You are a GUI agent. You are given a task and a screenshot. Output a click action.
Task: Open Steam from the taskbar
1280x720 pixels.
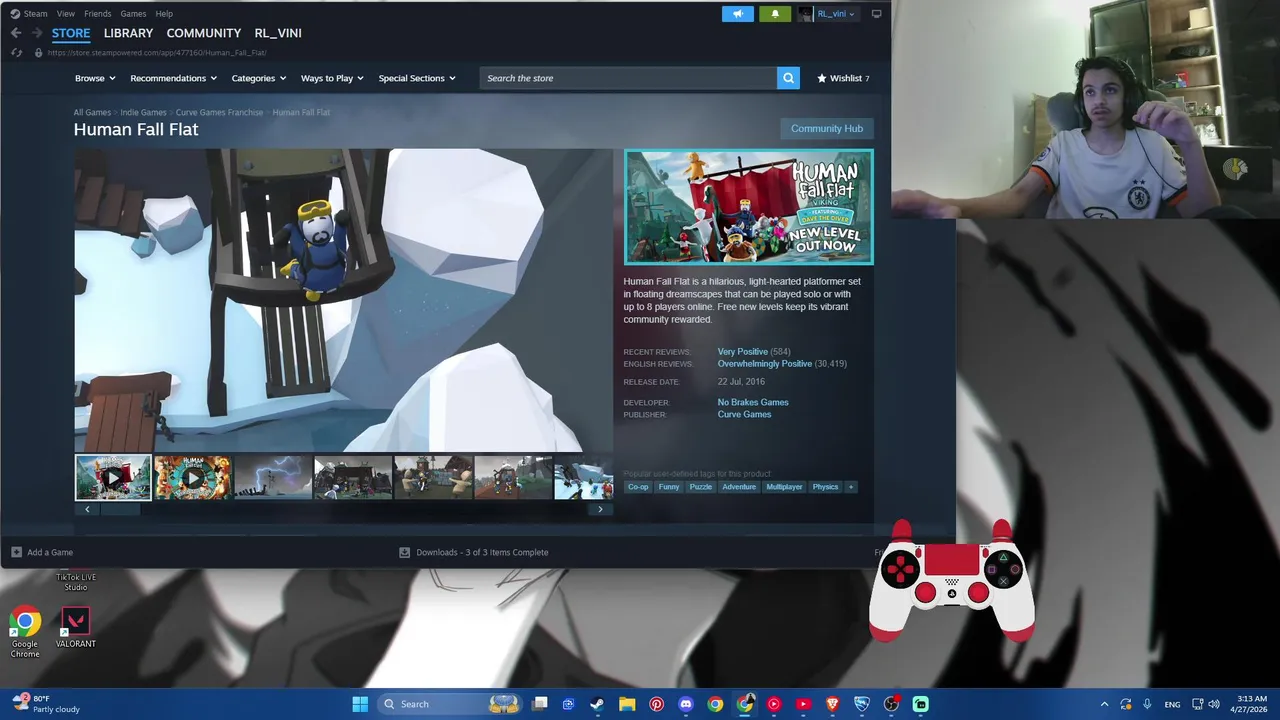[597, 704]
